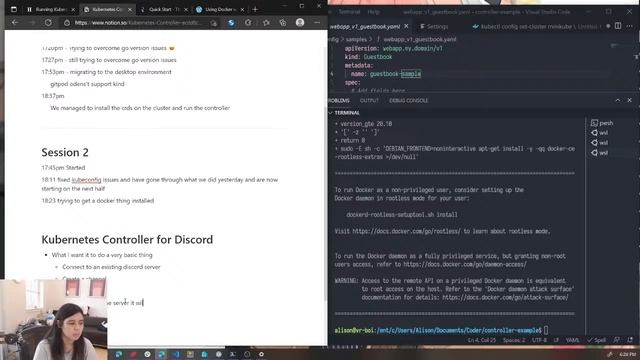
Task: Click 'samples' in the editor breadcrumb
Action: (356, 40)
